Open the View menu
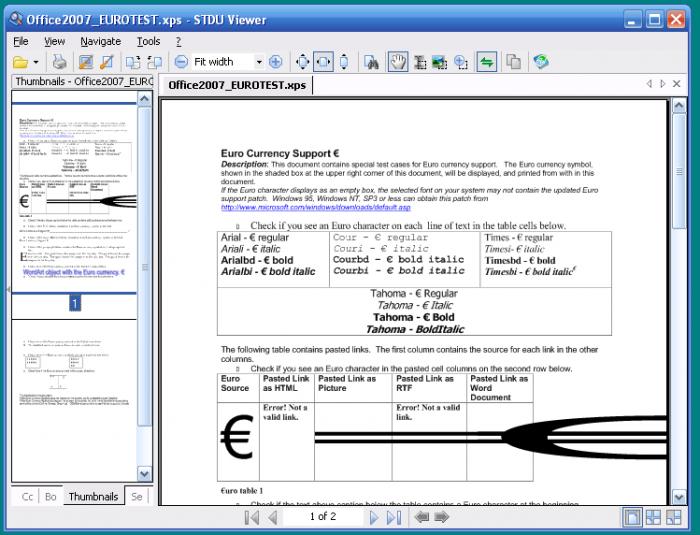 point(54,42)
